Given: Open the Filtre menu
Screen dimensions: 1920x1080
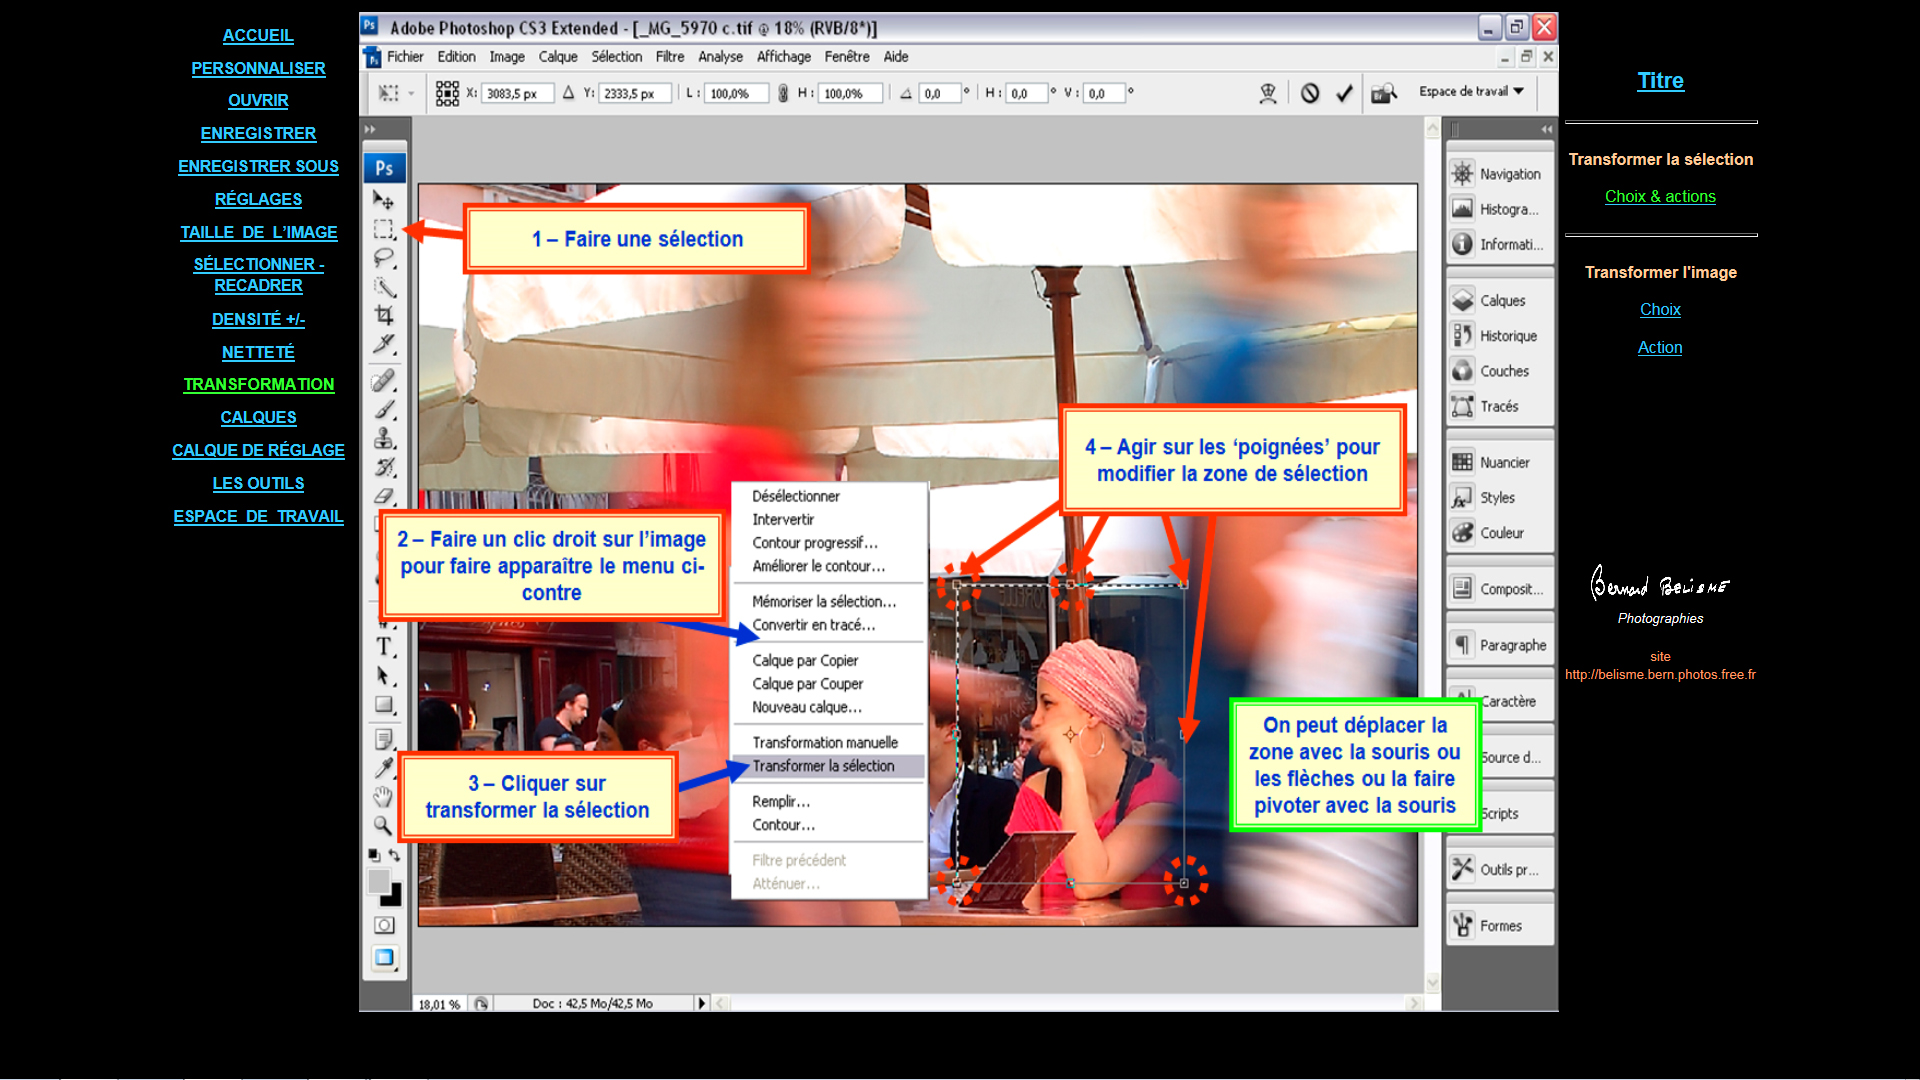Looking at the screenshot, I should (670, 57).
